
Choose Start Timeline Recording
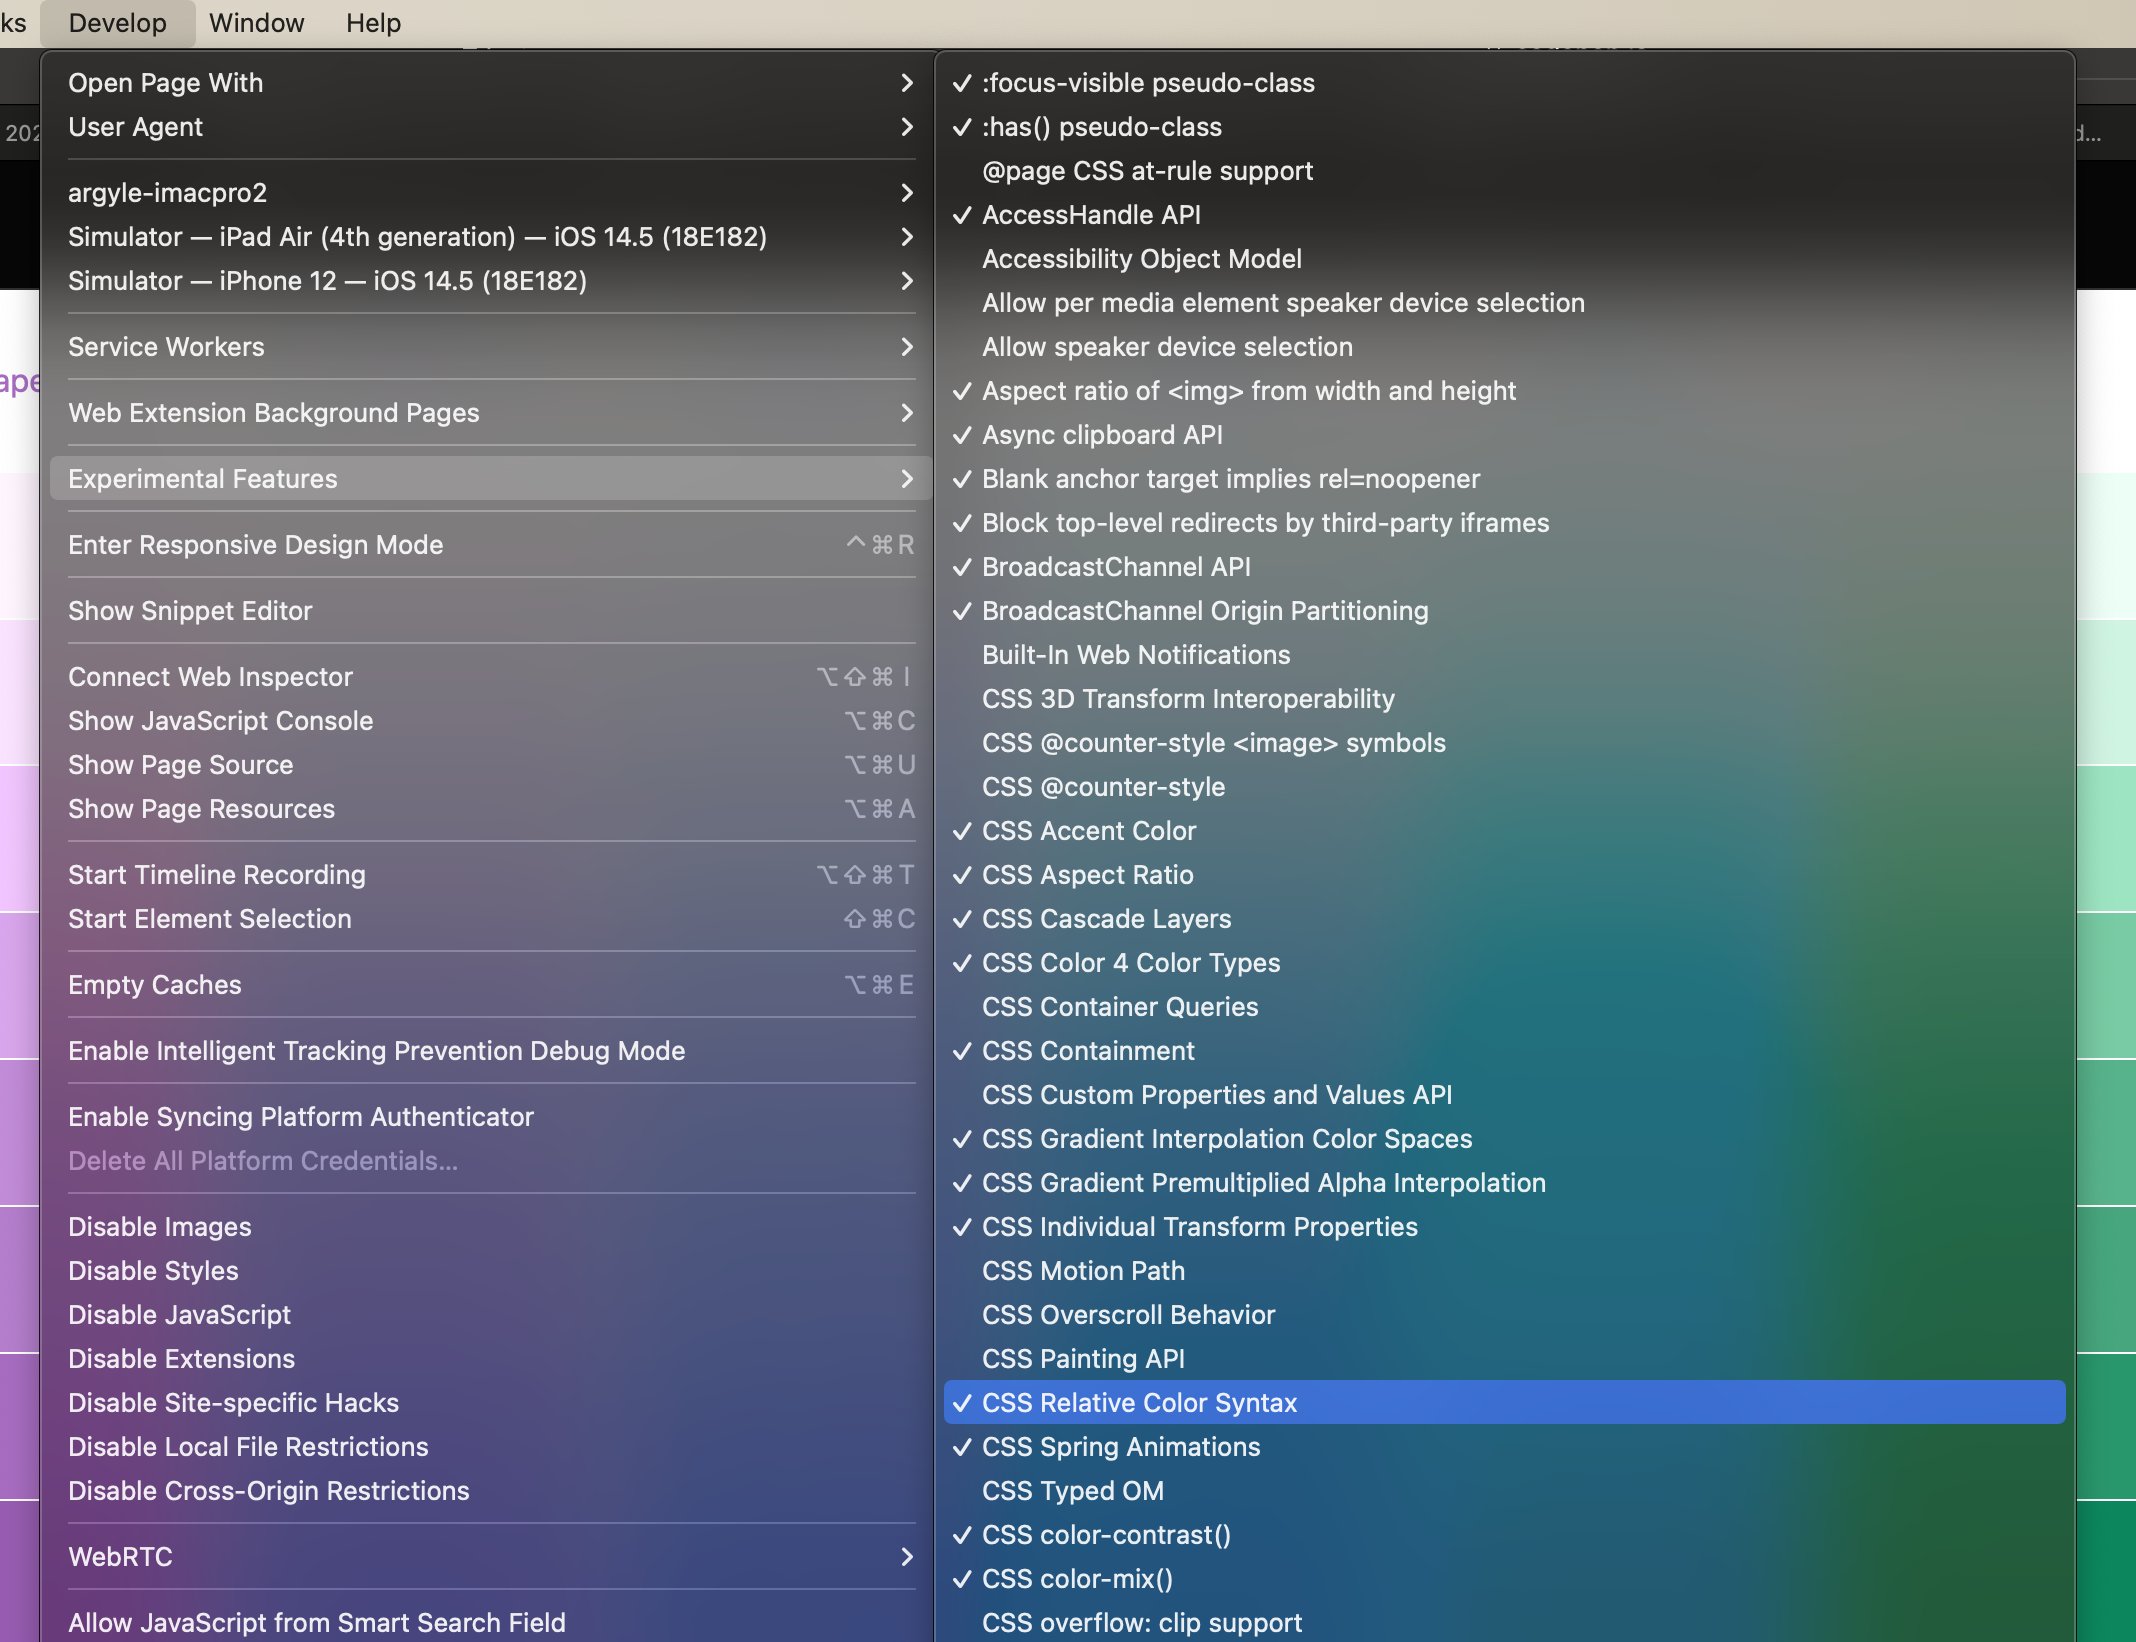(216, 875)
